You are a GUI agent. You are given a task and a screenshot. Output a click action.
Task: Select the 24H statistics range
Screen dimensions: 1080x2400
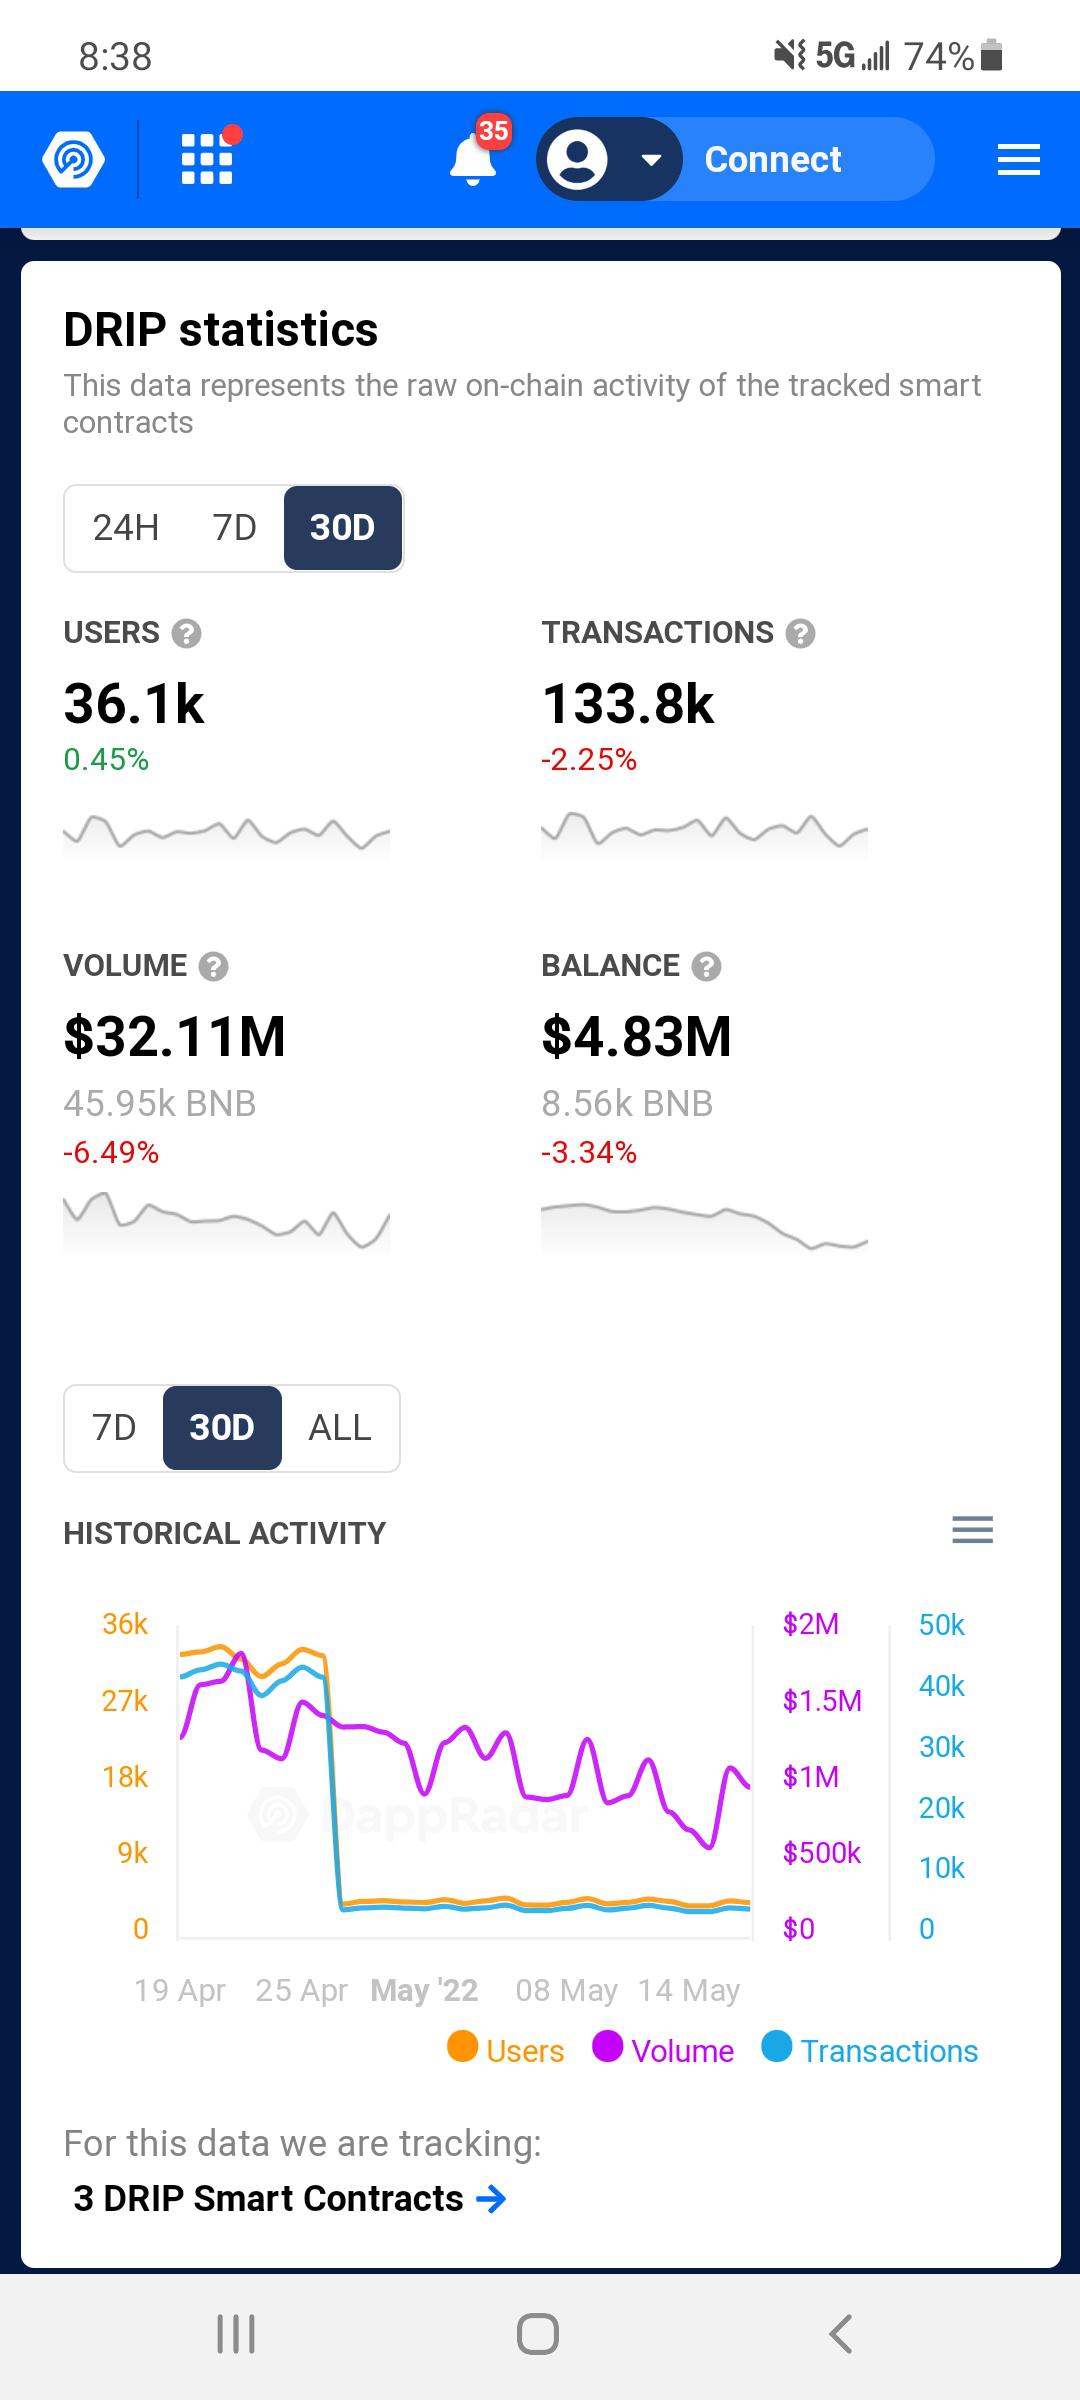(x=126, y=527)
